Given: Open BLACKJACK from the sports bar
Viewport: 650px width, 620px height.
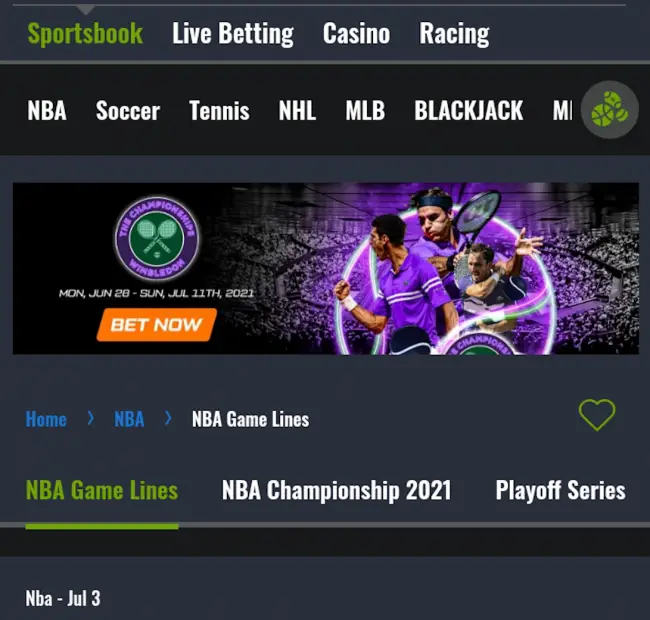Looking at the screenshot, I should pos(469,111).
